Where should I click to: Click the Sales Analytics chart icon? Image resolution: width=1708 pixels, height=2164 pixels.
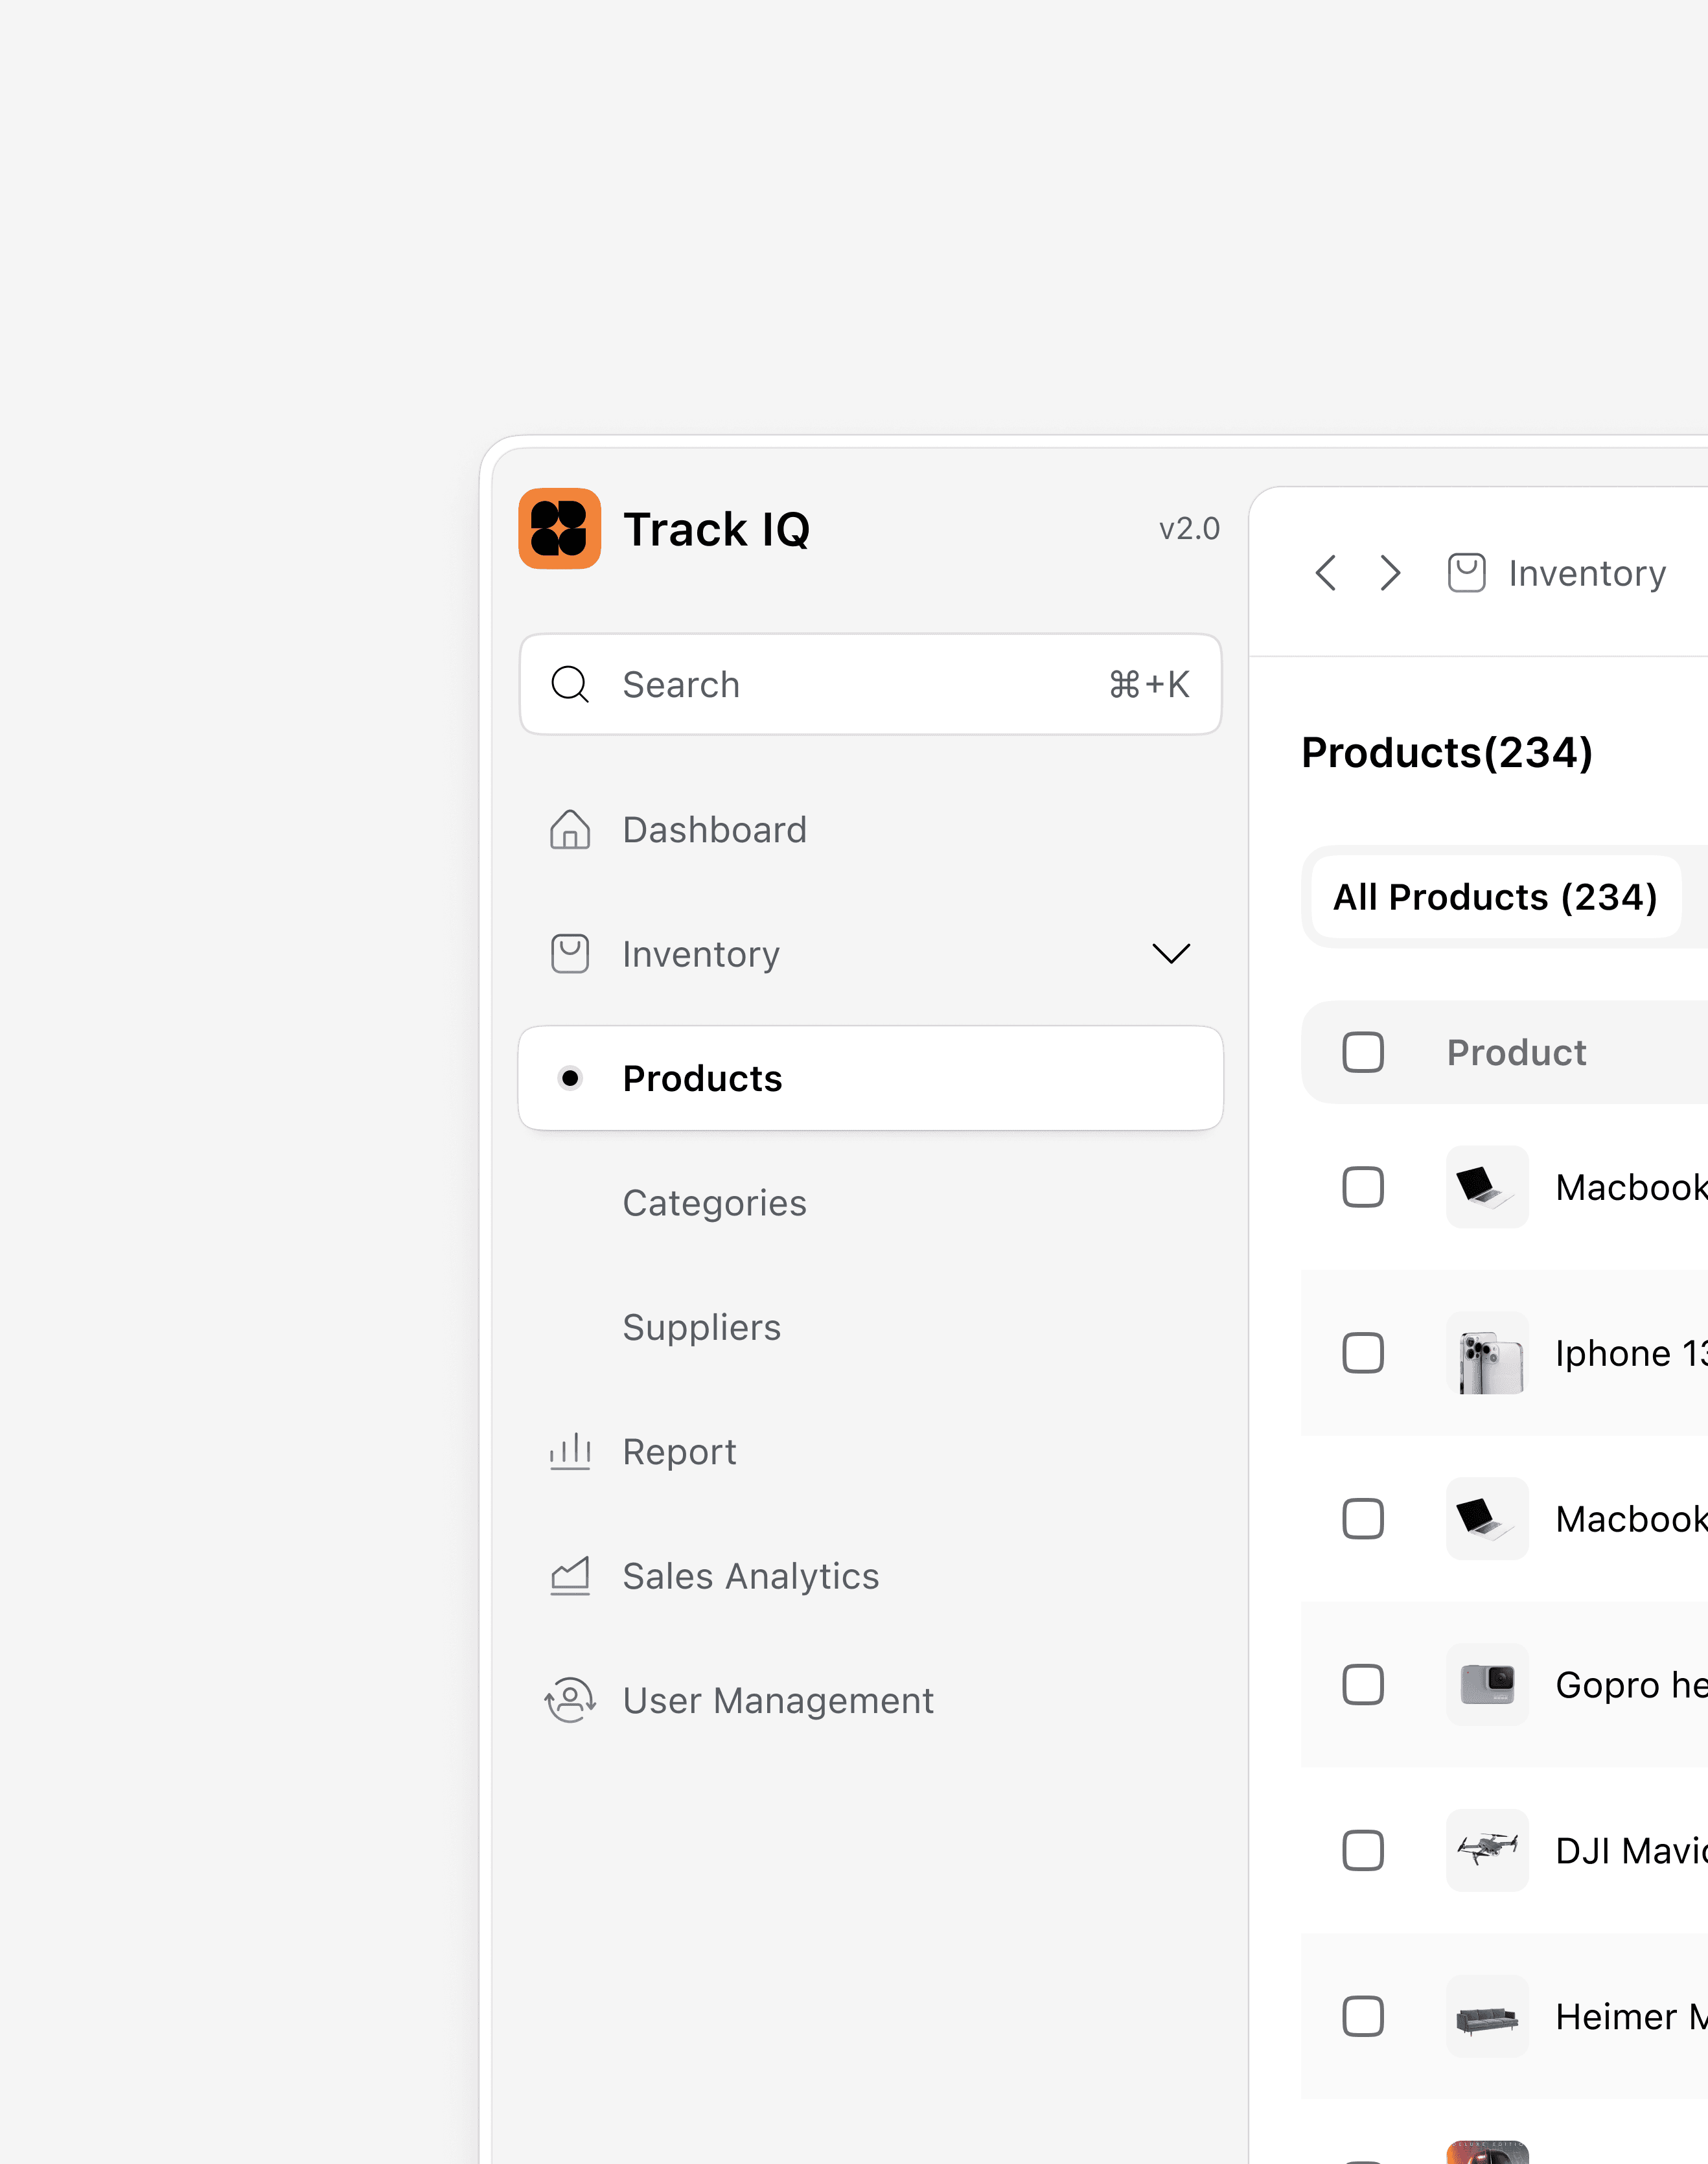click(x=570, y=1576)
